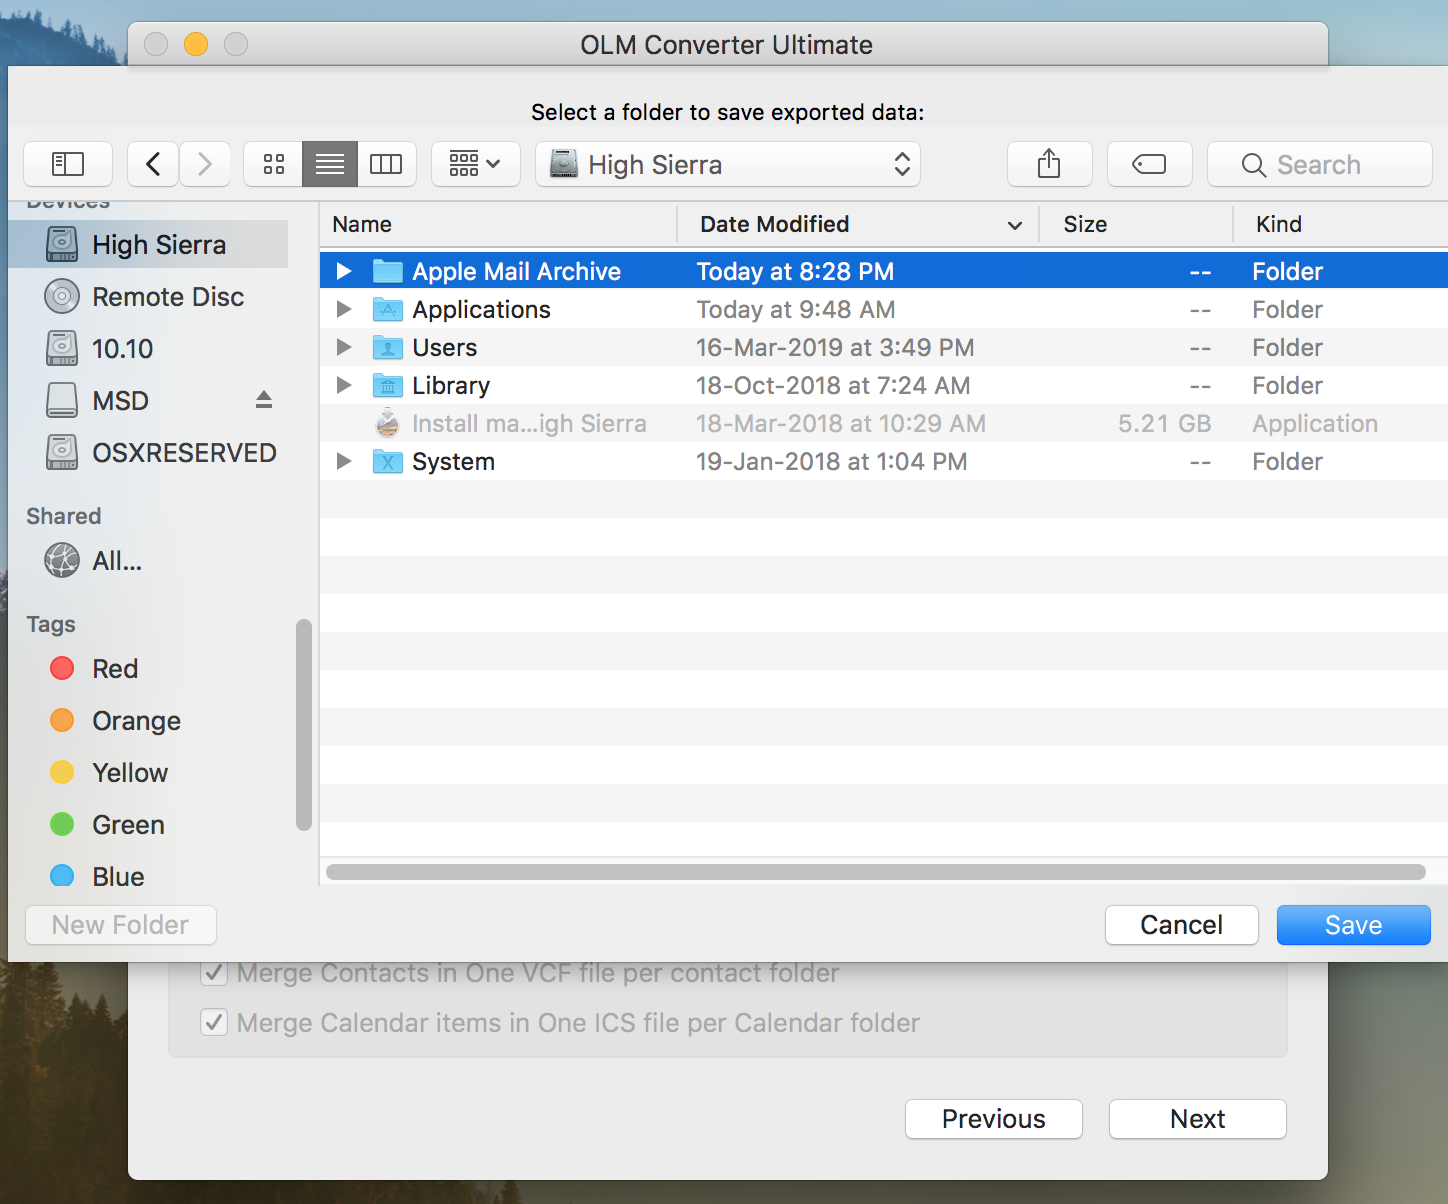The image size is (1448, 1204).
Task: Click the Applications folder icon
Action: (x=388, y=309)
